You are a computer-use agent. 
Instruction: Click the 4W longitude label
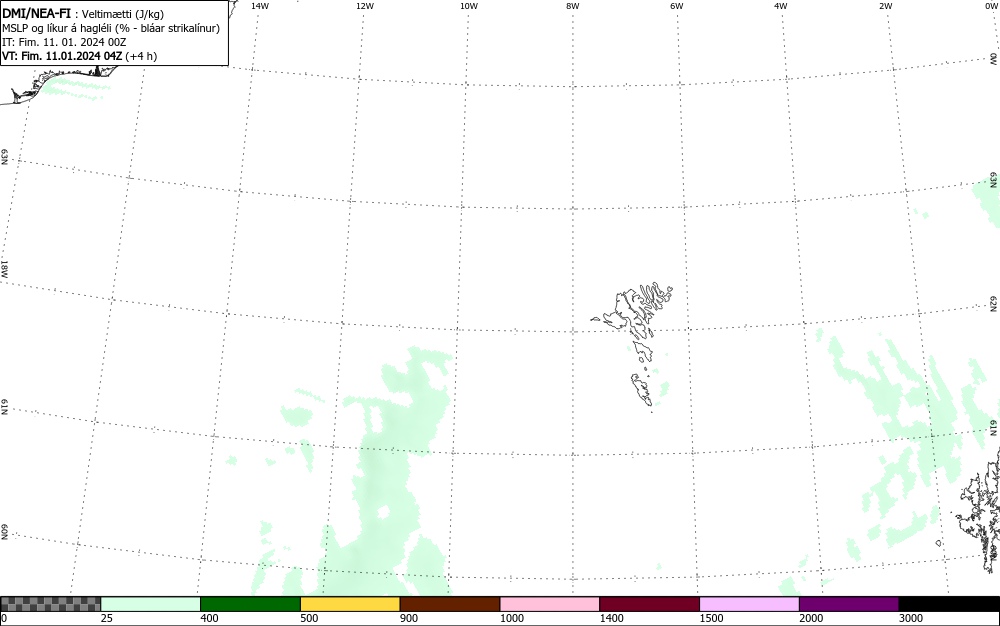781,6
